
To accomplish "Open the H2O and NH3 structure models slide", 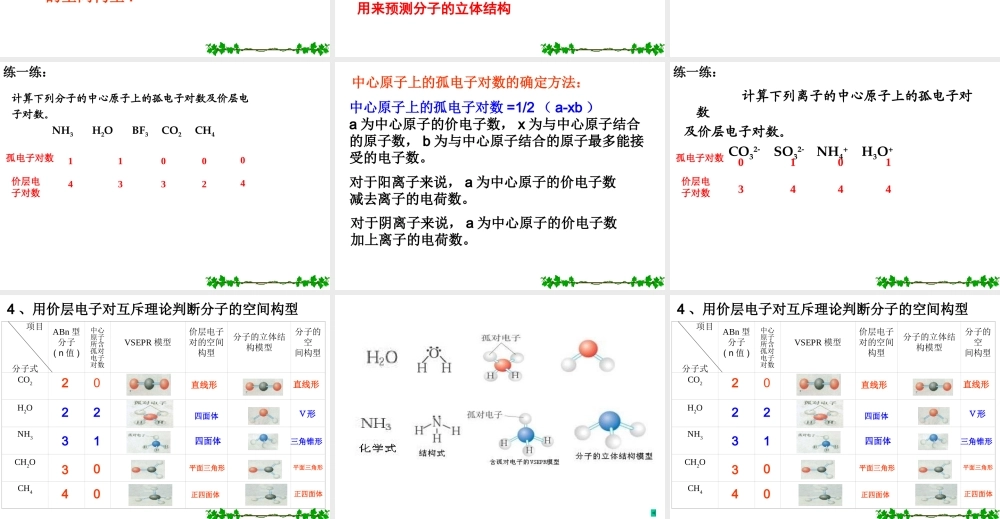I will (x=499, y=407).
